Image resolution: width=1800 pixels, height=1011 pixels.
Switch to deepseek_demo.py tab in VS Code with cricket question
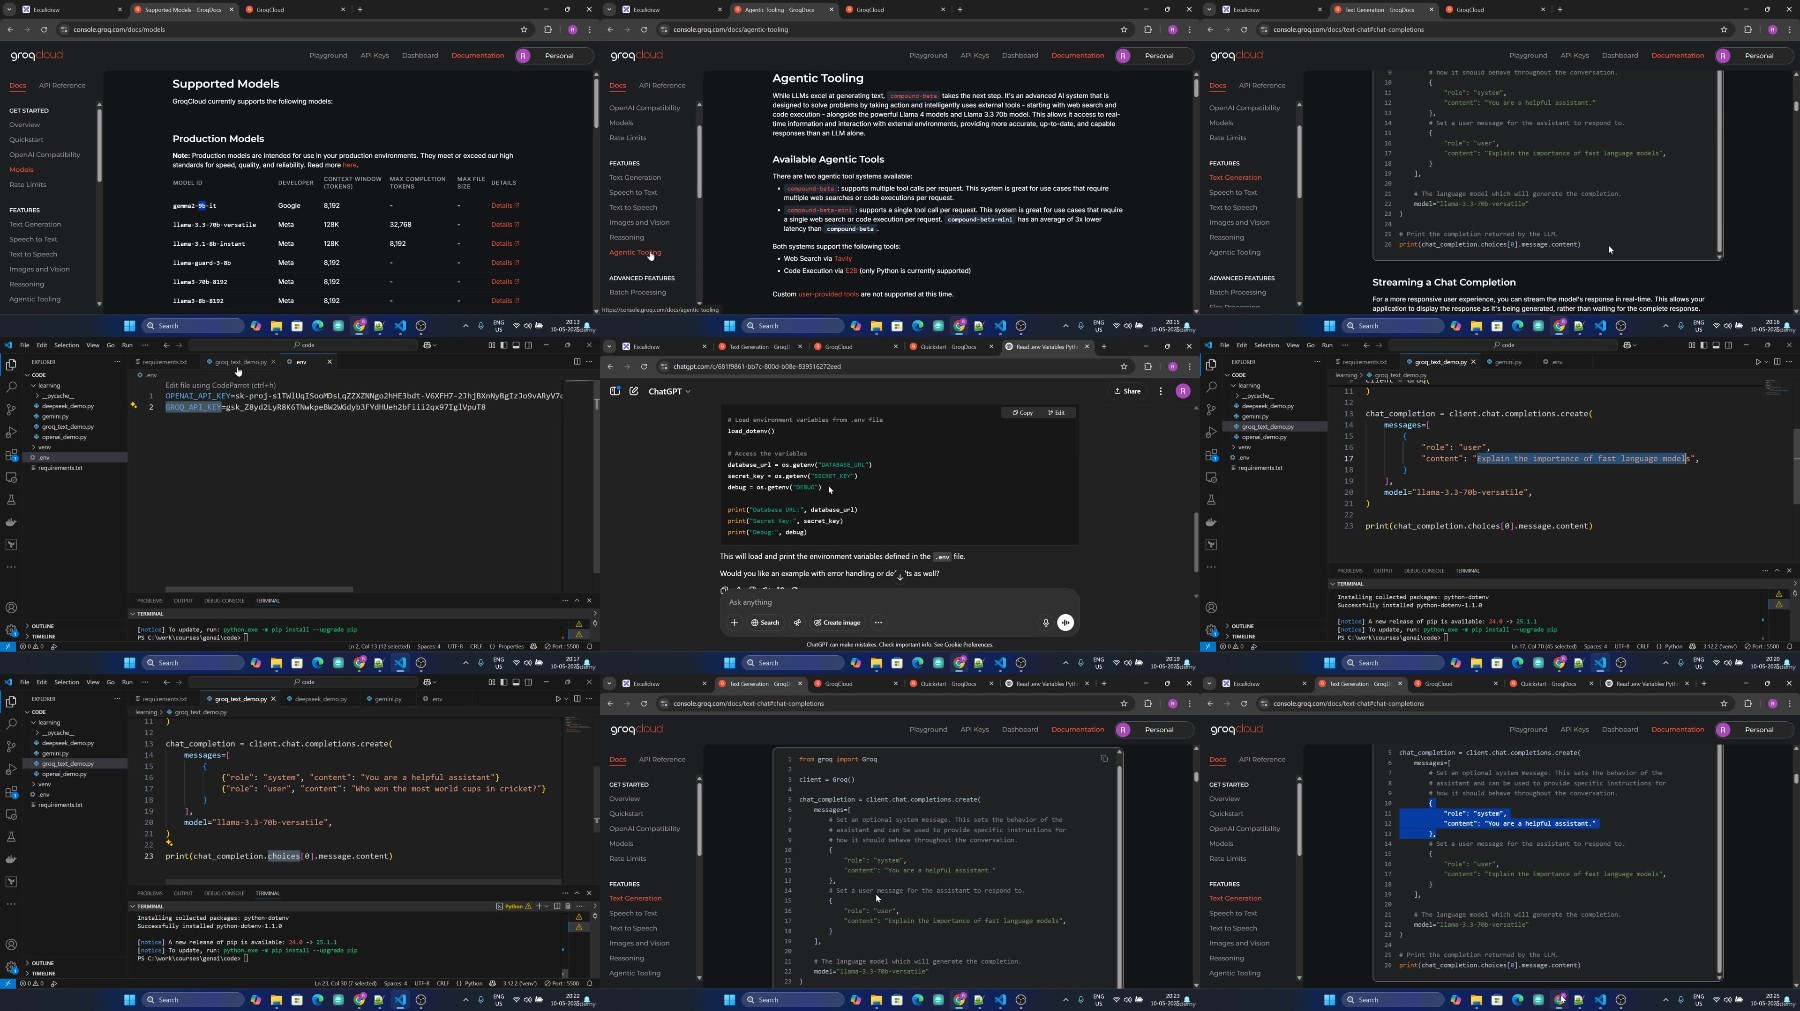click(x=320, y=698)
